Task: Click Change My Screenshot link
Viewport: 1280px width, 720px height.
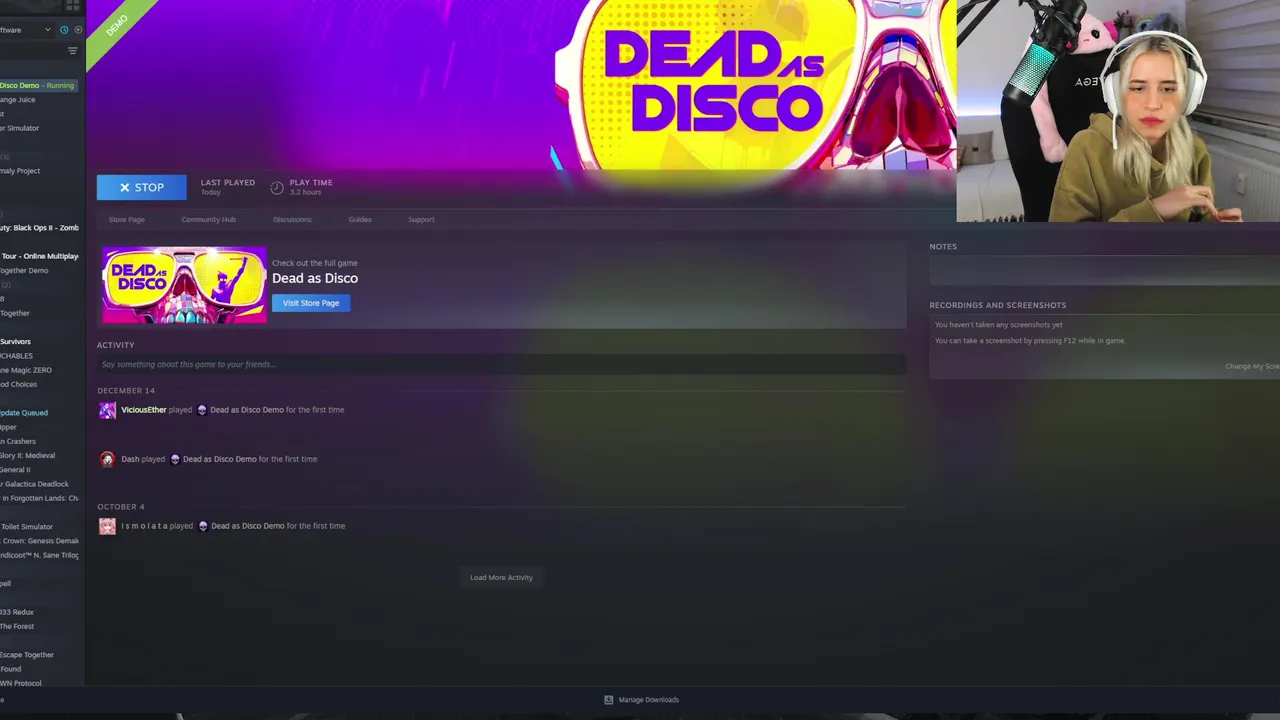Action: click(x=1252, y=366)
